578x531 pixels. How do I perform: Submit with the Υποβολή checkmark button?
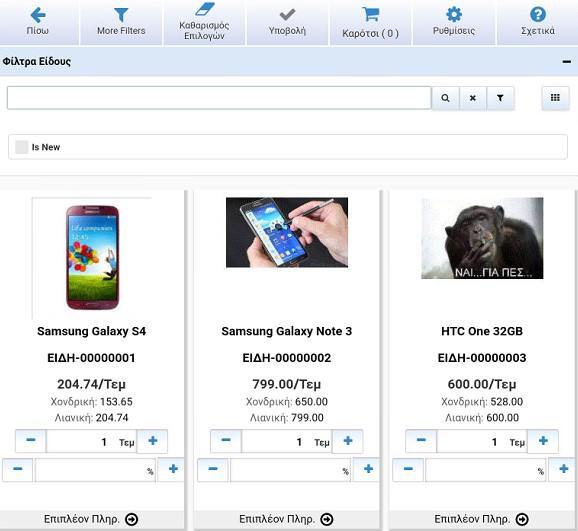tap(287, 22)
